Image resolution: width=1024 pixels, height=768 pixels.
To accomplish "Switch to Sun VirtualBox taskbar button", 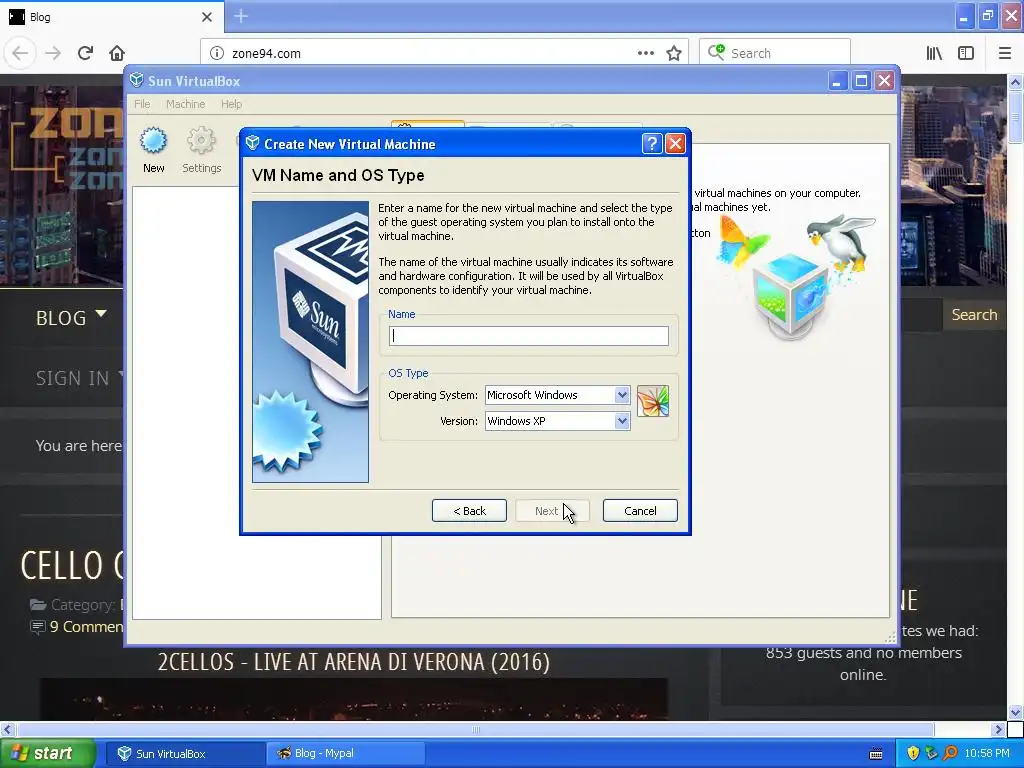I will 185,754.
